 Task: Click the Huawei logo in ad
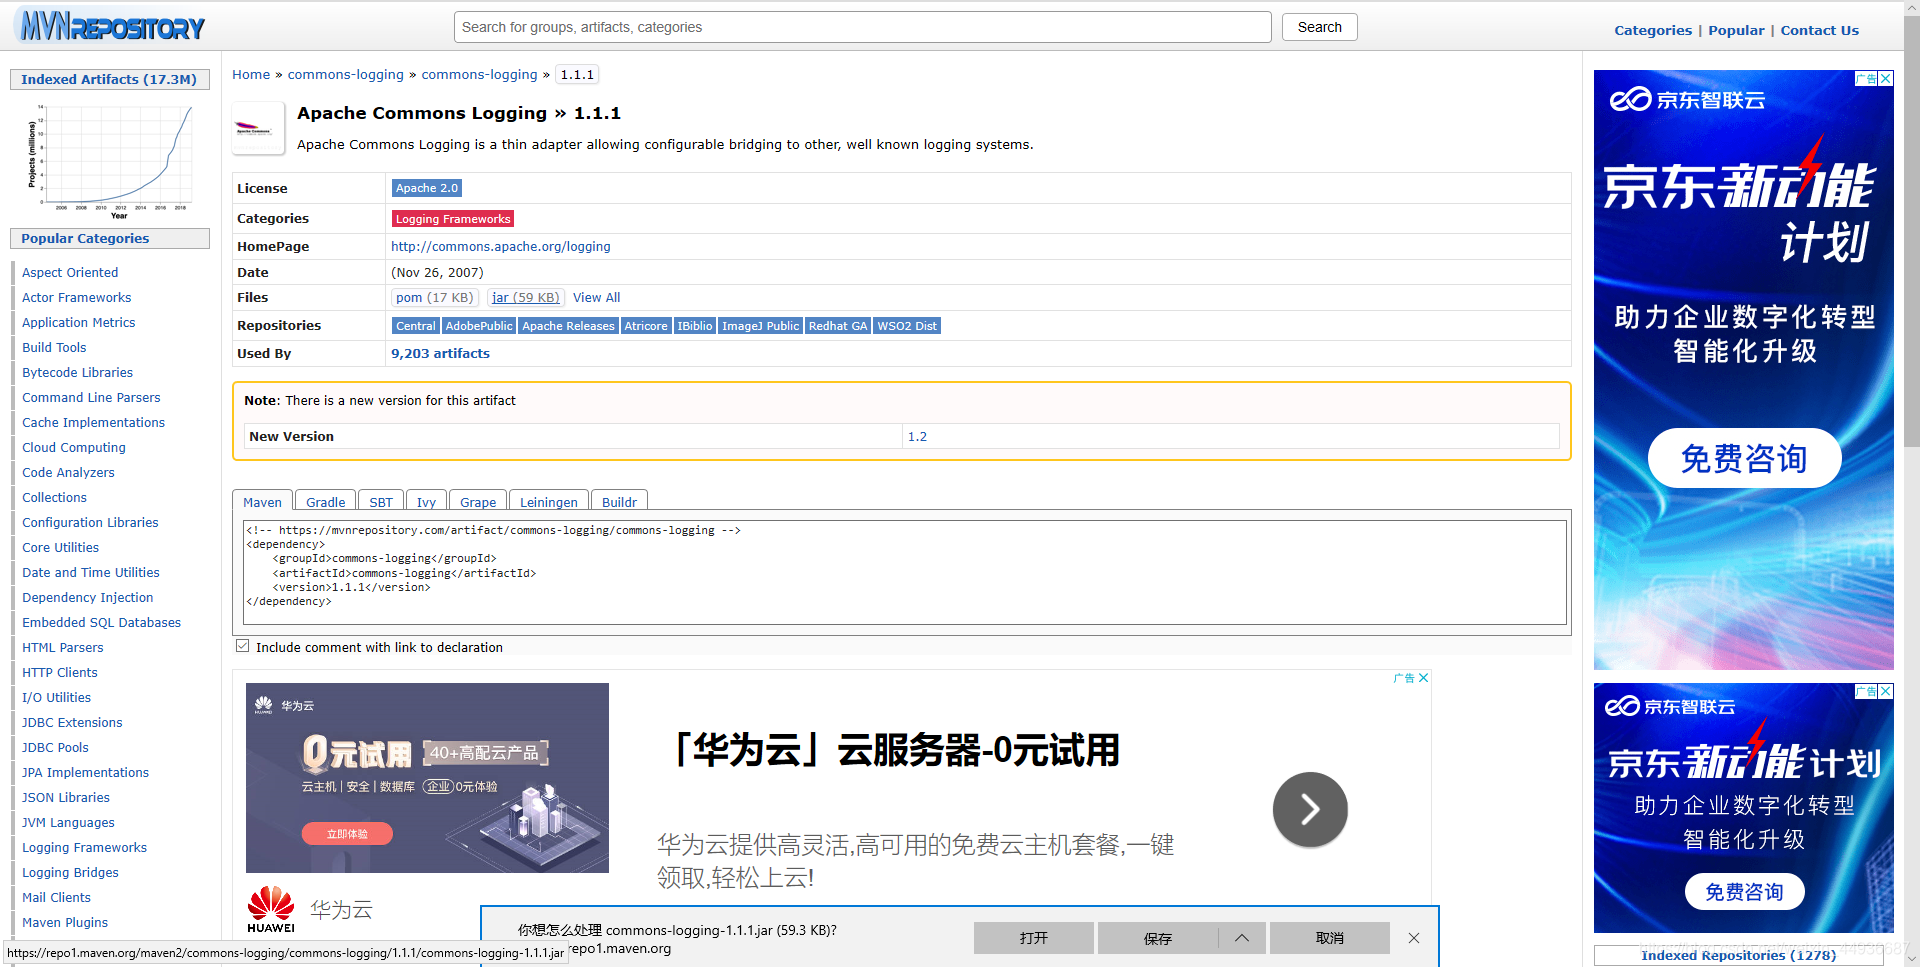coord(271,909)
